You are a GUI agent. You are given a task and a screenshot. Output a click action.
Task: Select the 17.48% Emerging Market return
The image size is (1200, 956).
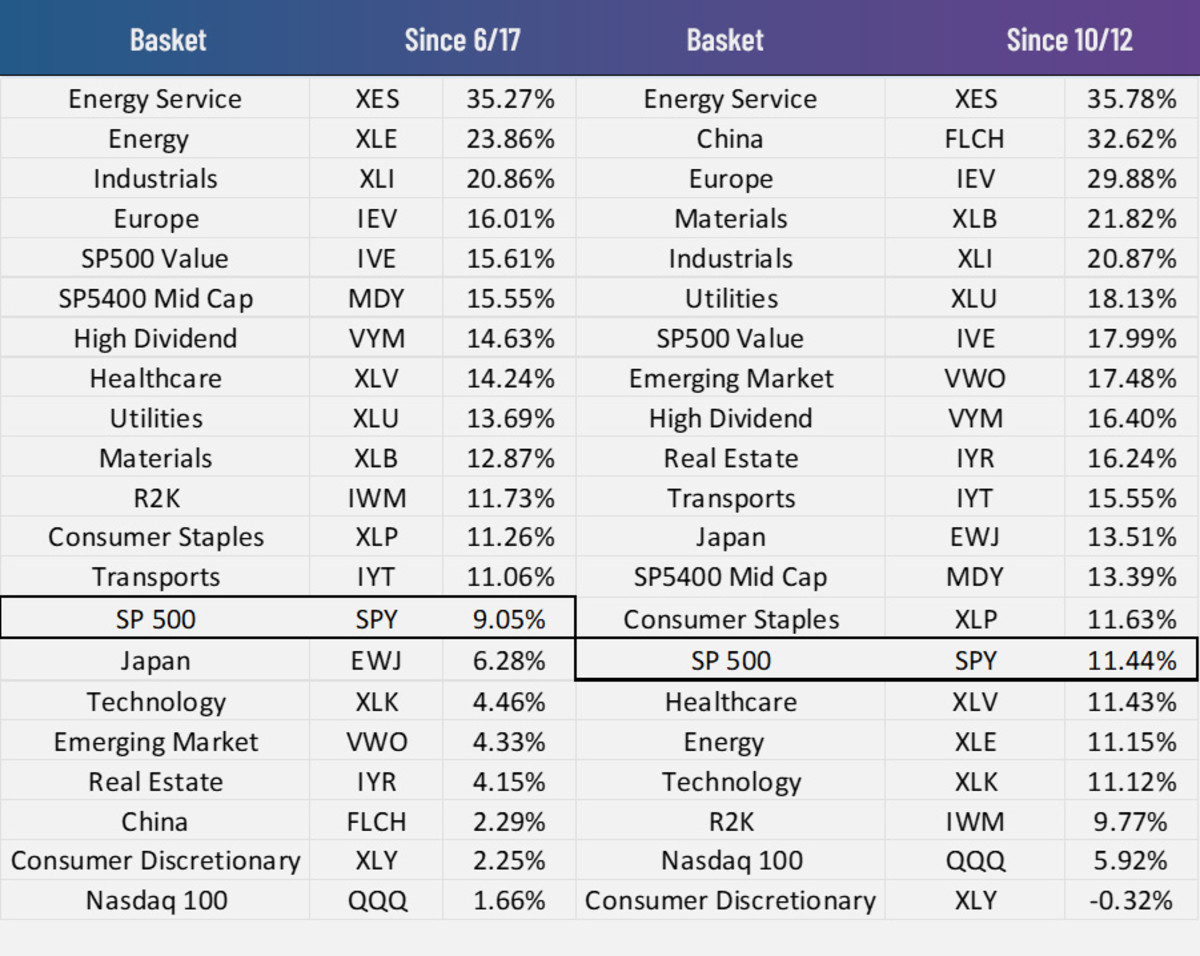click(x=1132, y=379)
